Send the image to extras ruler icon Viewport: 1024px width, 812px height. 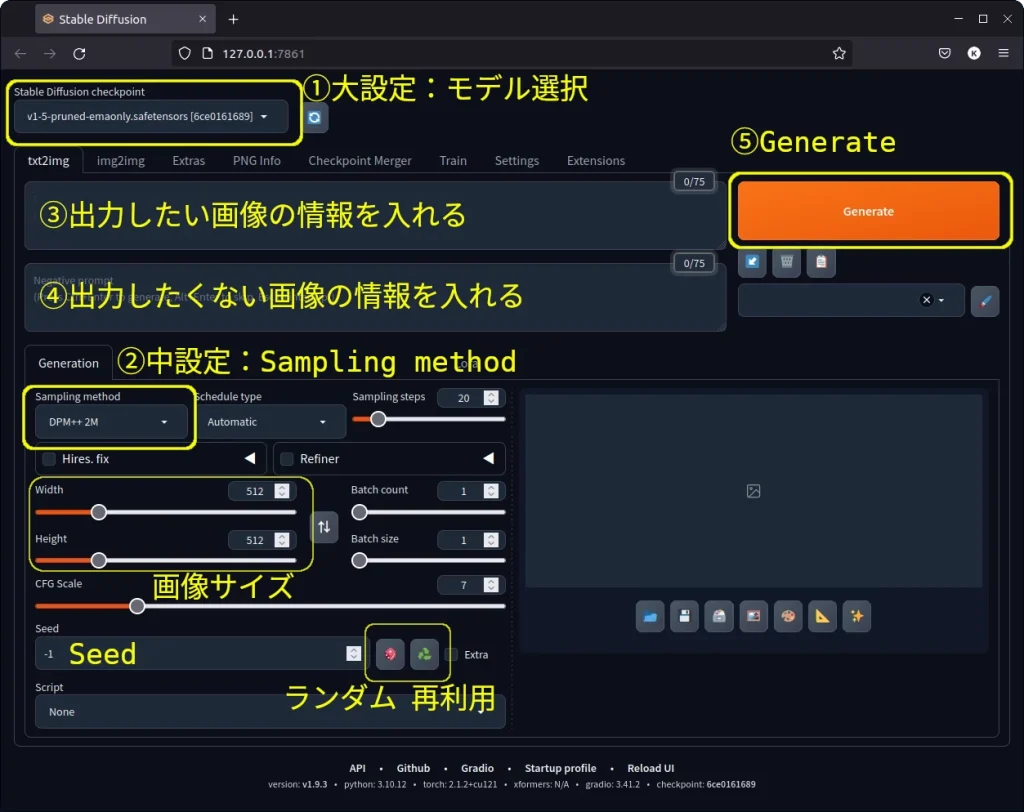pyautogui.click(x=822, y=616)
